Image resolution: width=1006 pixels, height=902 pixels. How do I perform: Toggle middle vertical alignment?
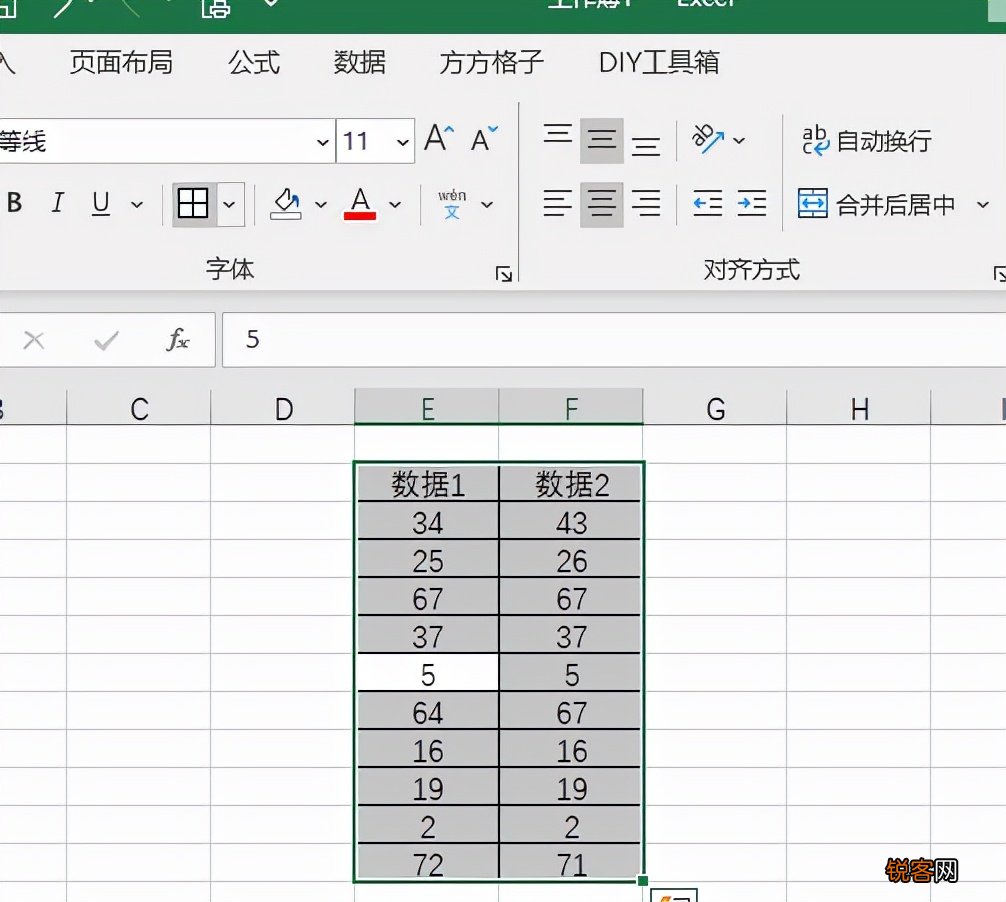coord(602,140)
